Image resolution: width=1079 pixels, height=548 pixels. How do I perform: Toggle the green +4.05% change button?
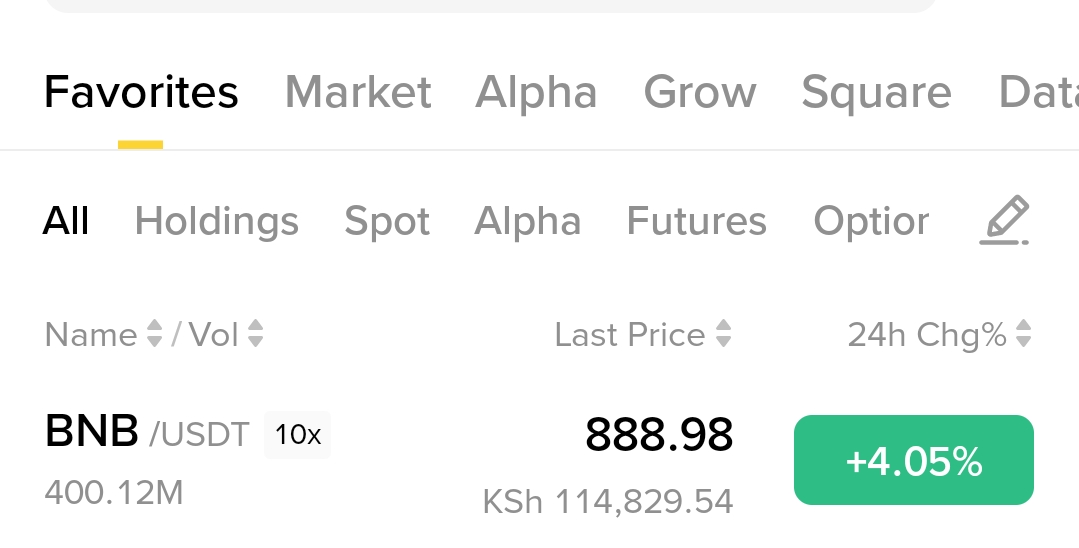click(913, 461)
